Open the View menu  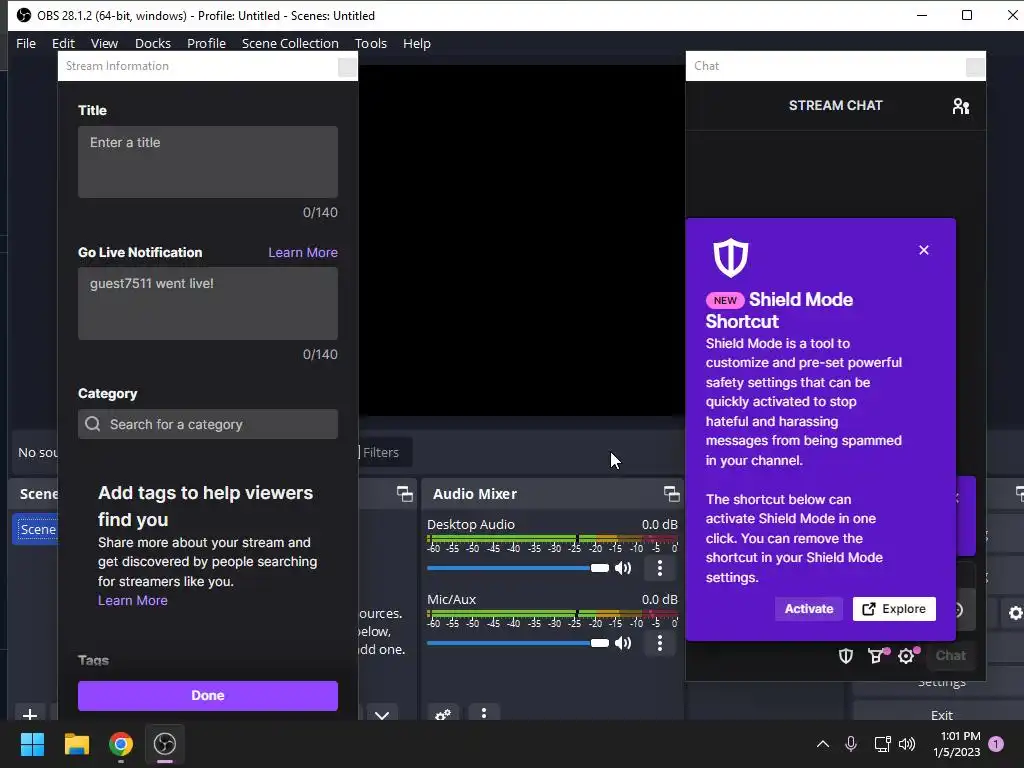104,43
